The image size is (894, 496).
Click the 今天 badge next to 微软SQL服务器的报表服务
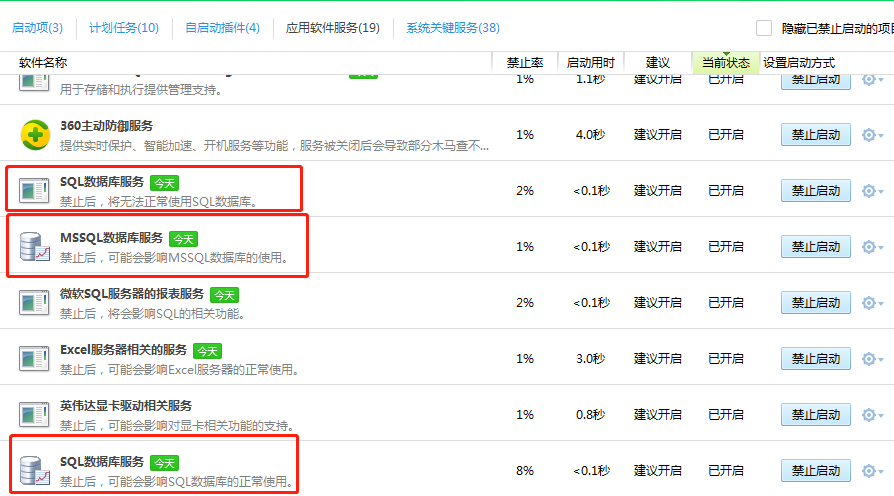click(x=224, y=295)
